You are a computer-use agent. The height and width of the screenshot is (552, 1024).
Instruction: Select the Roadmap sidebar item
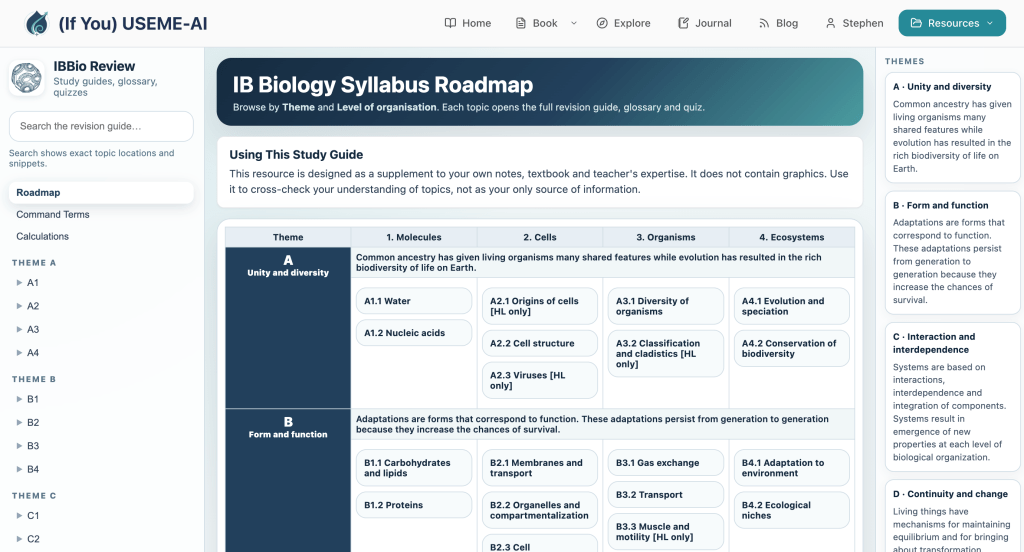(x=38, y=193)
